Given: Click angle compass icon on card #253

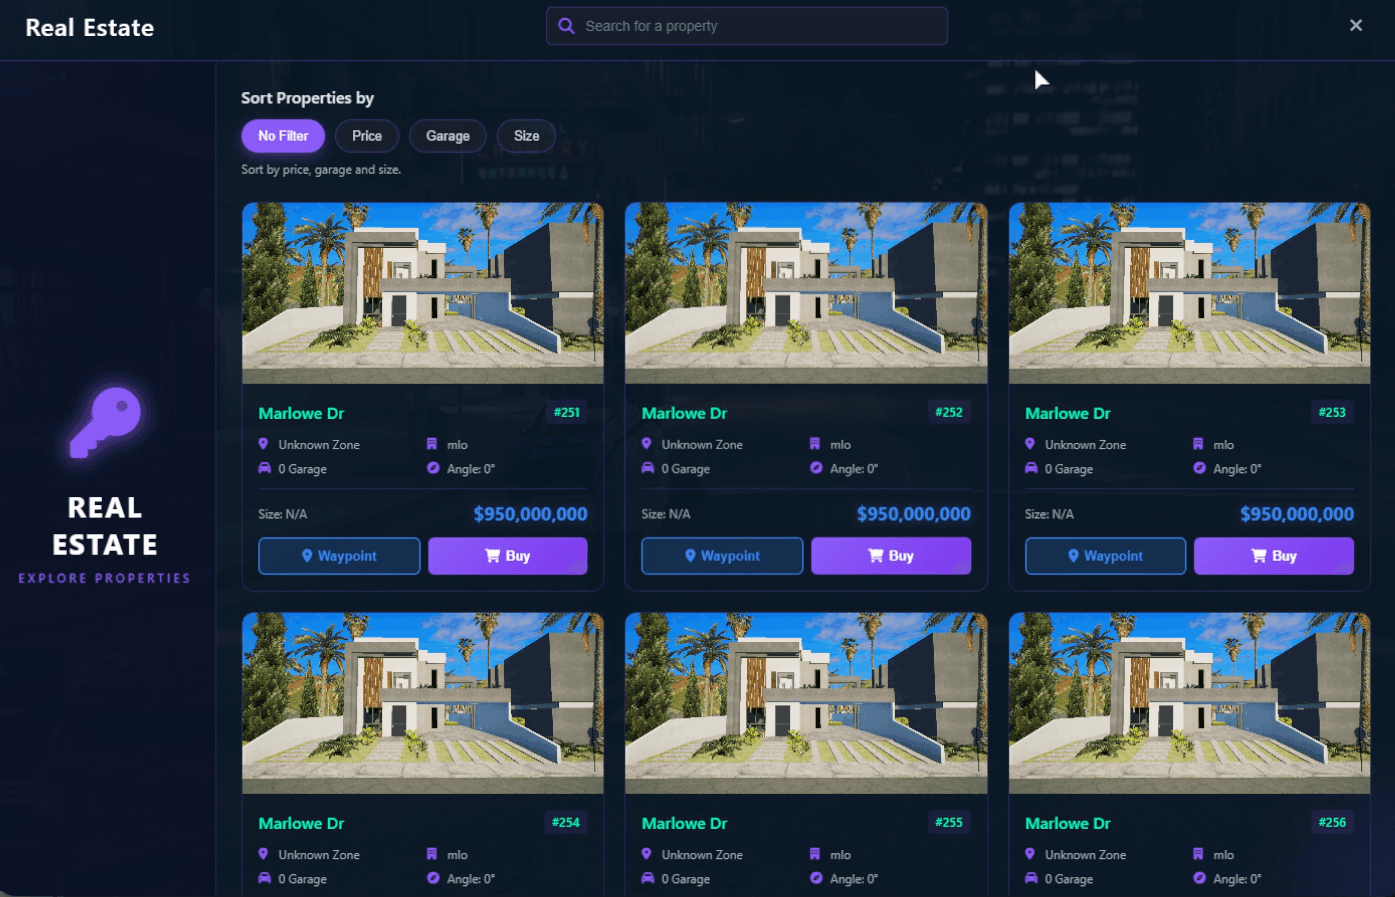Looking at the screenshot, I should tap(1199, 468).
